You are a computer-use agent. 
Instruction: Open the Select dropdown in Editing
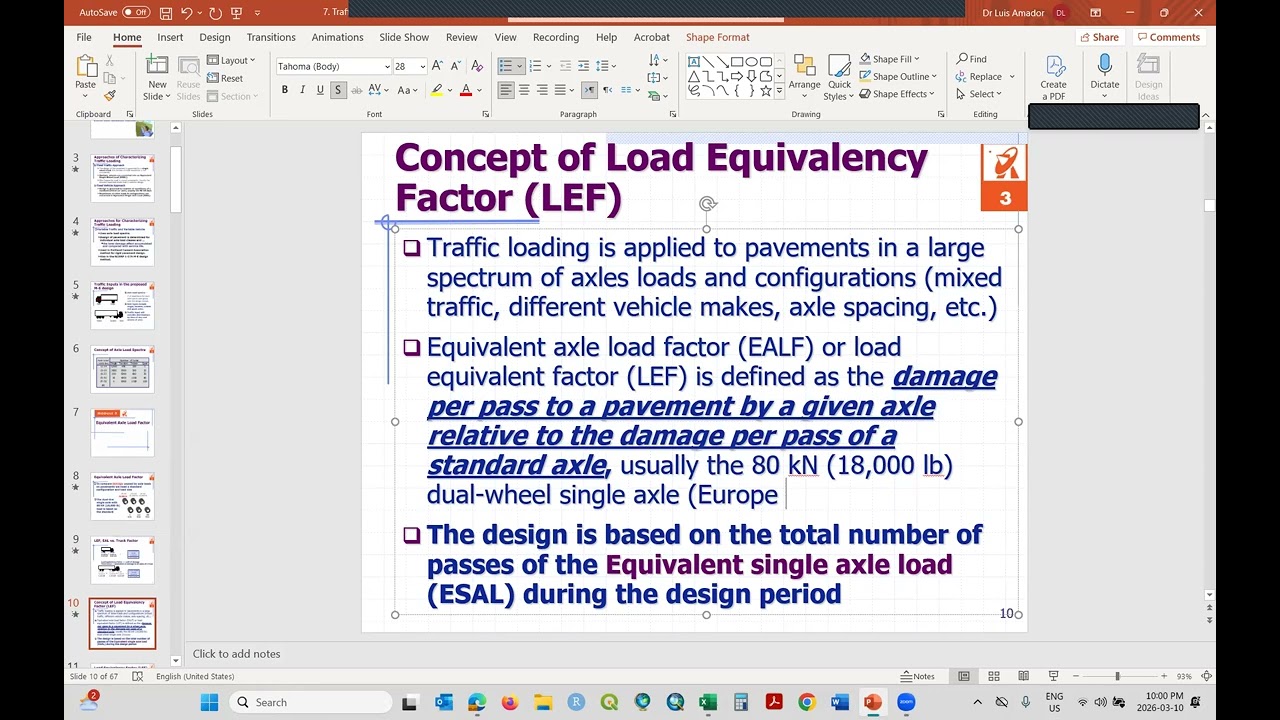pyautogui.click(x=979, y=94)
